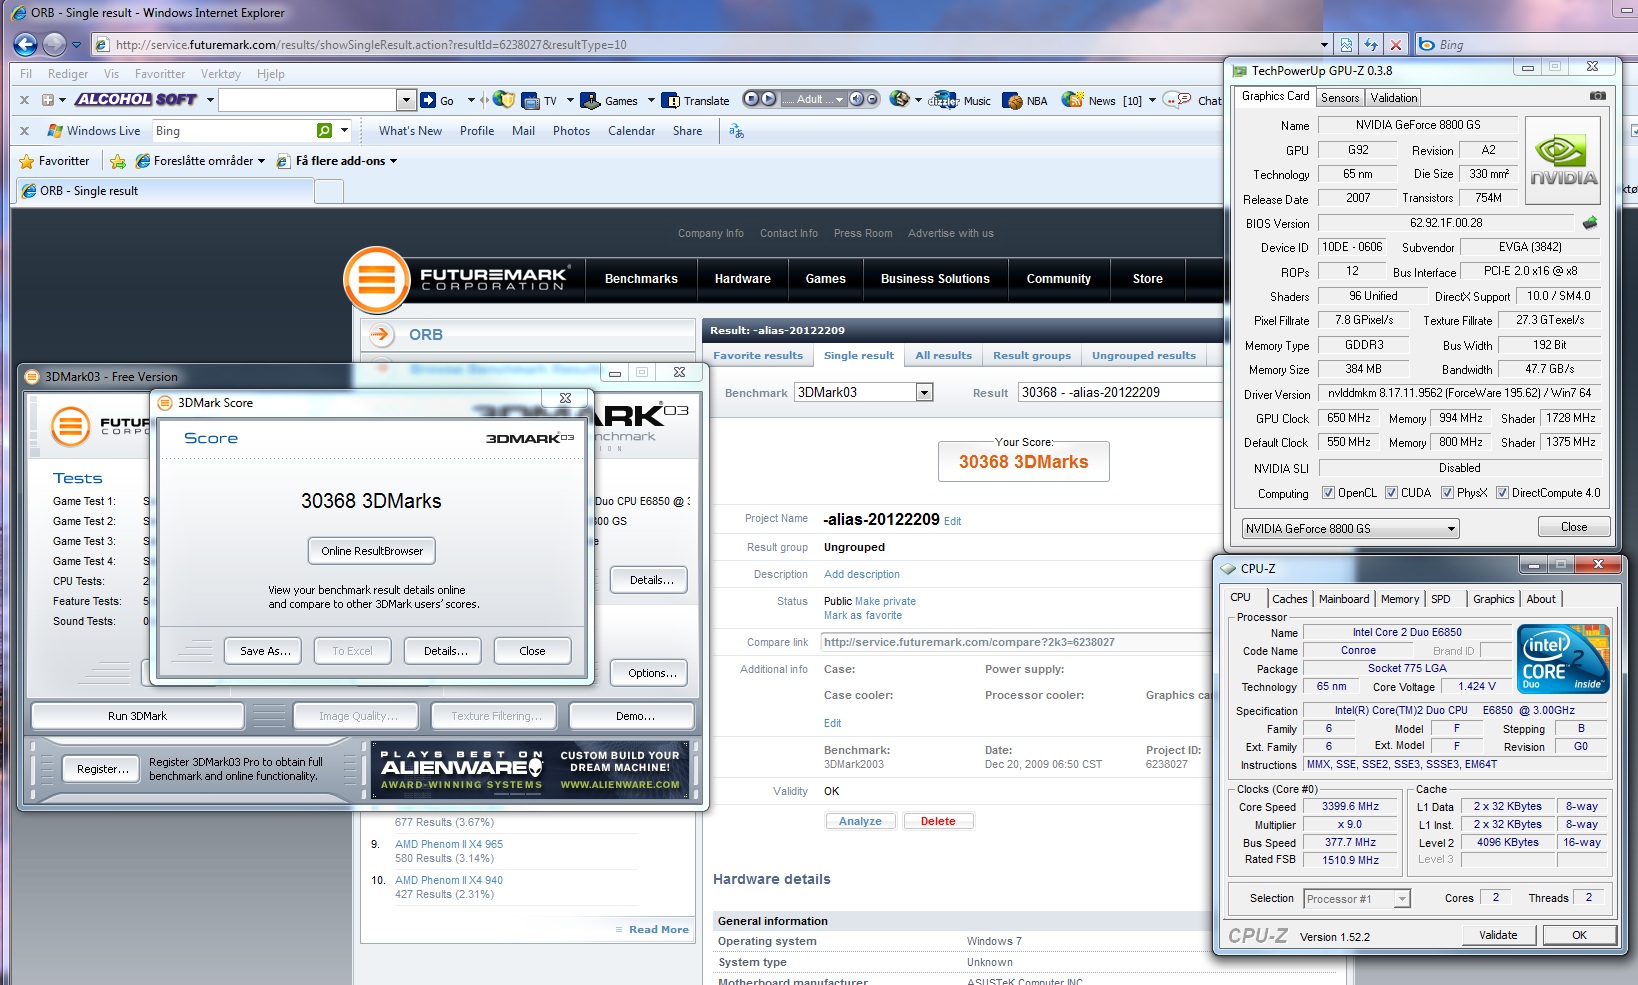Click the compatibility view icon beside address bar
Viewport: 1638px width, 985px height.
1346,45
